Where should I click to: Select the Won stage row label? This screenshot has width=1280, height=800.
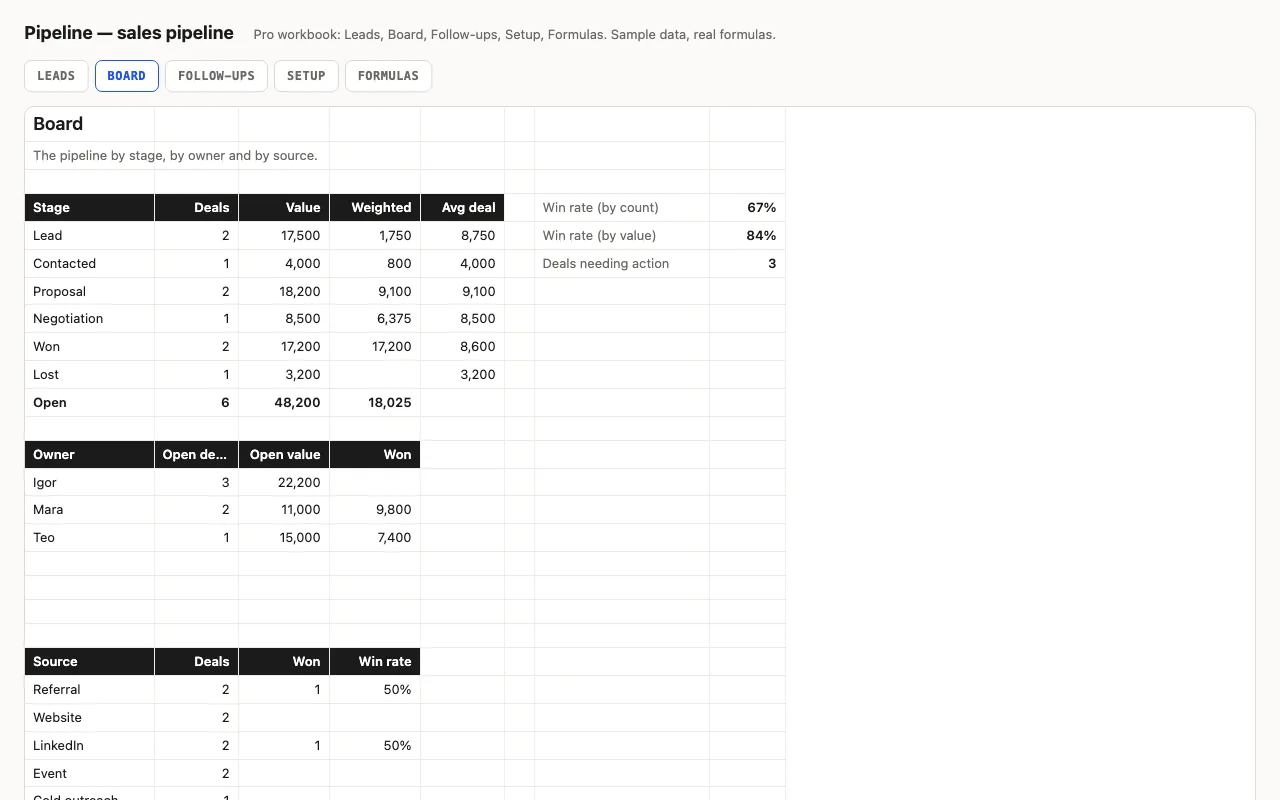click(x=90, y=347)
